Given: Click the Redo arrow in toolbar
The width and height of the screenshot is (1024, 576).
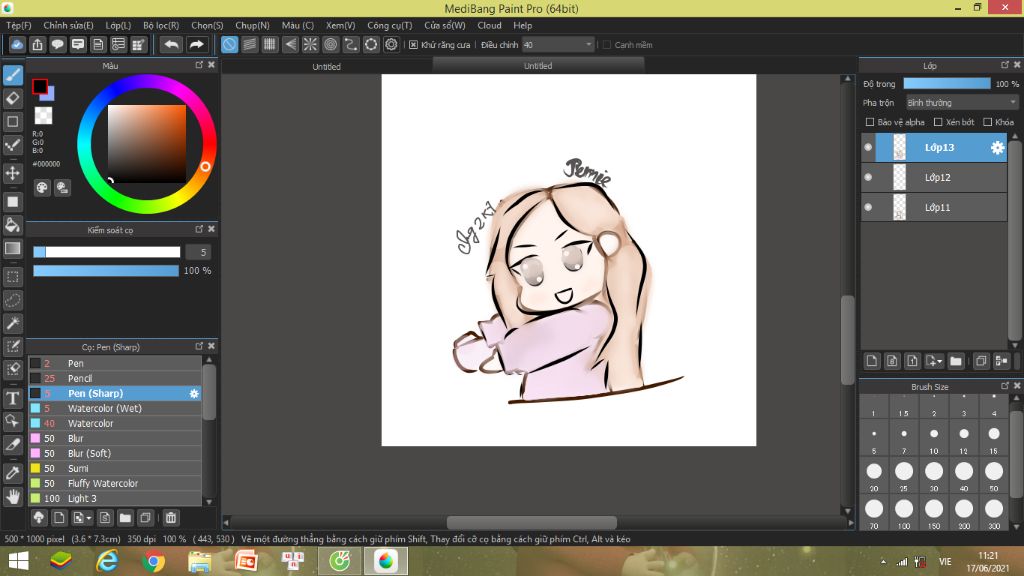Looking at the screenshot, I should [x=197, y=44].
